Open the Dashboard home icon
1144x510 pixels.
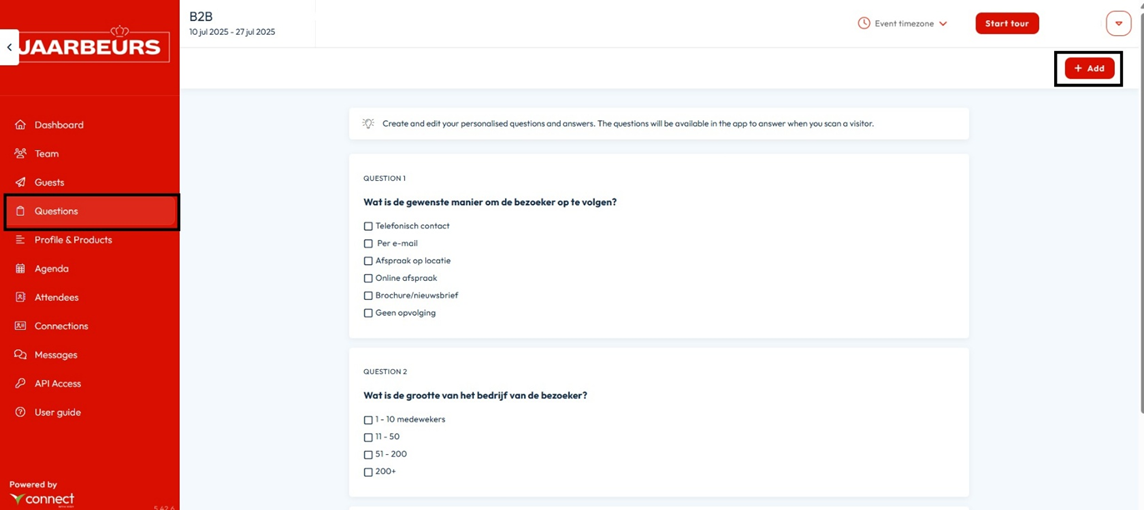coord(20,125)
